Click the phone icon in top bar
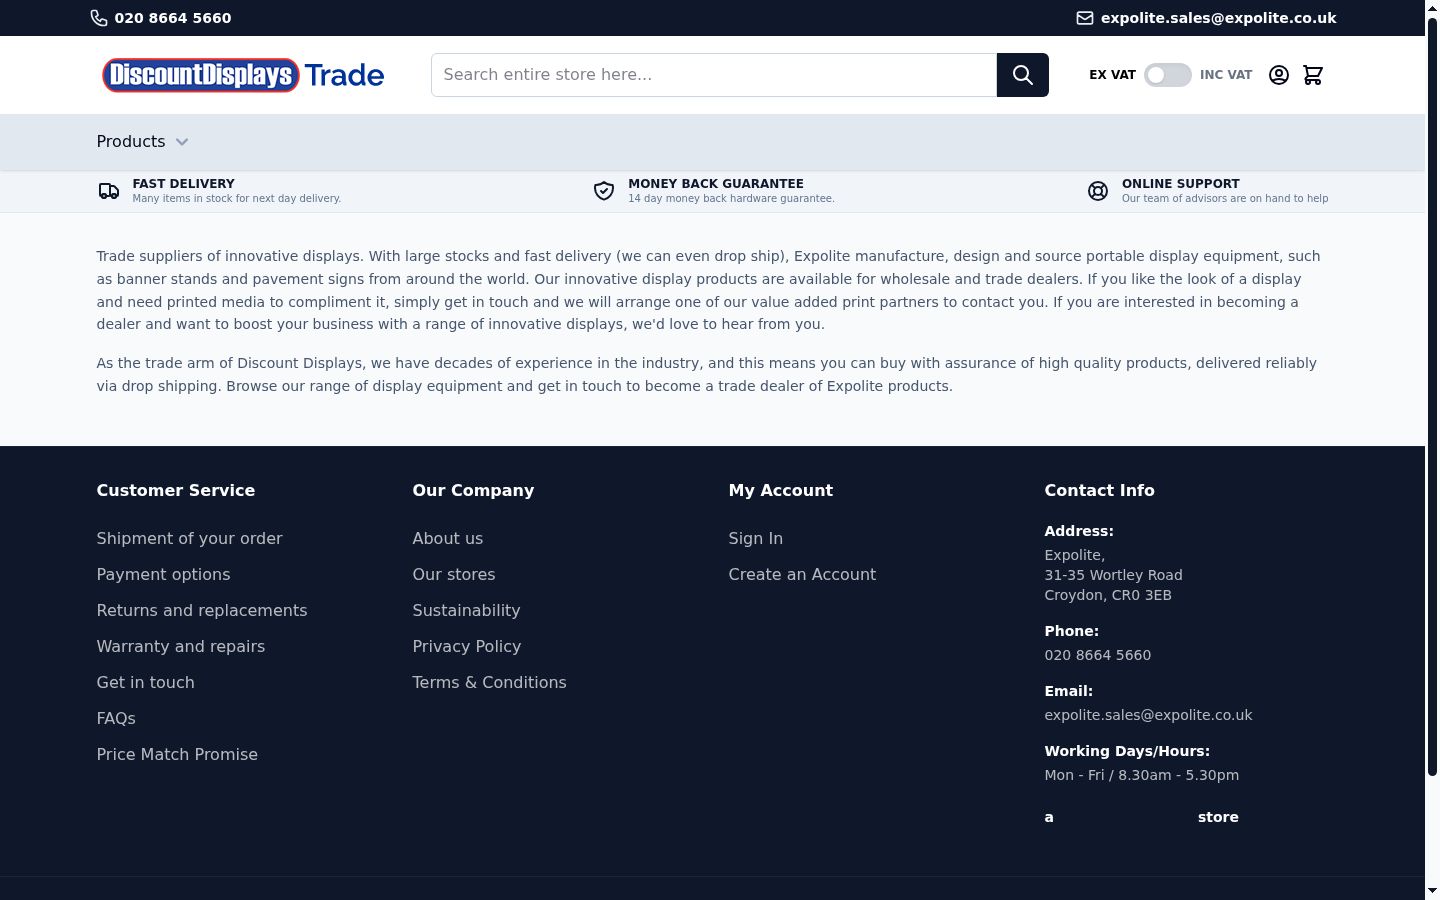The image size is (1440, 900). pos(99,18)
